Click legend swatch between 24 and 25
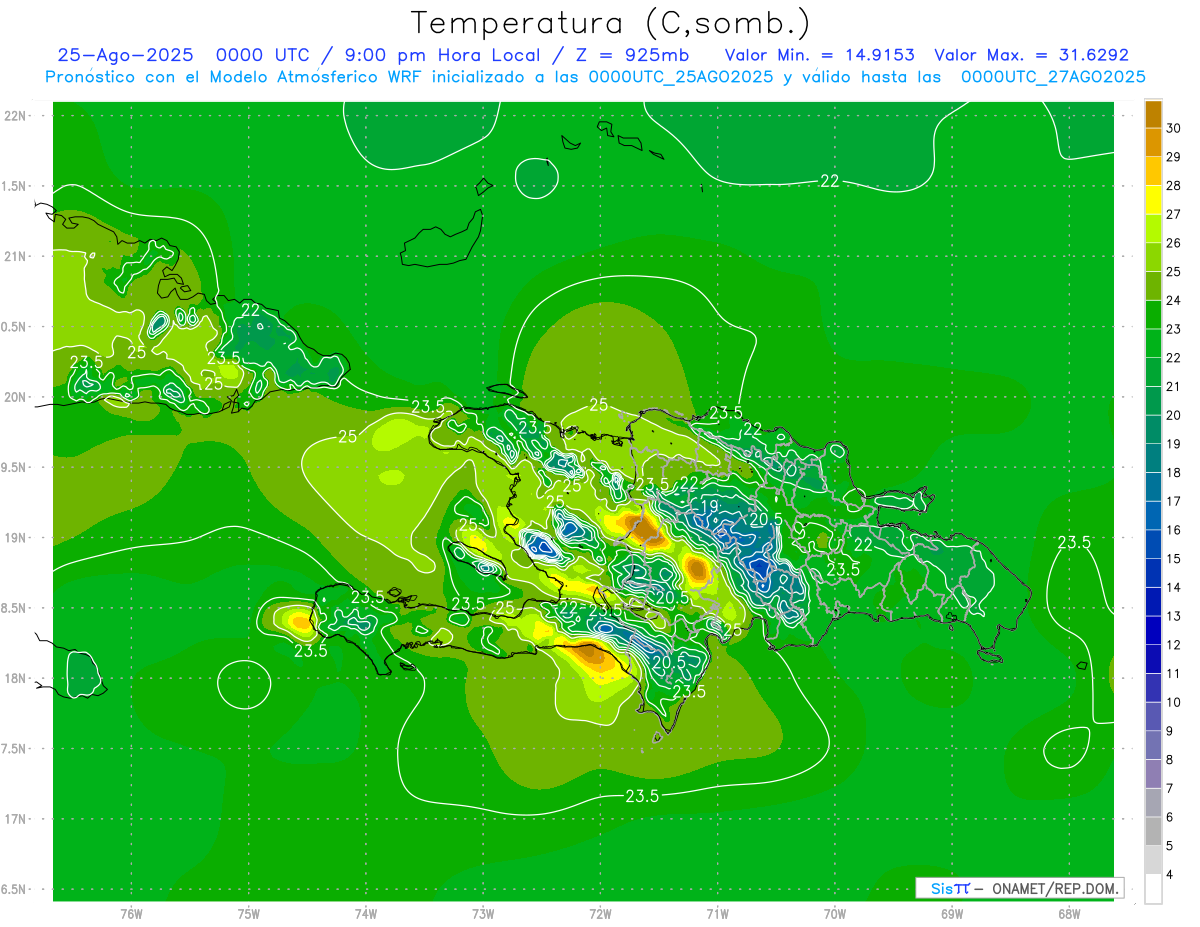Screen dimensions: 1200x927 click(1153, 286)
